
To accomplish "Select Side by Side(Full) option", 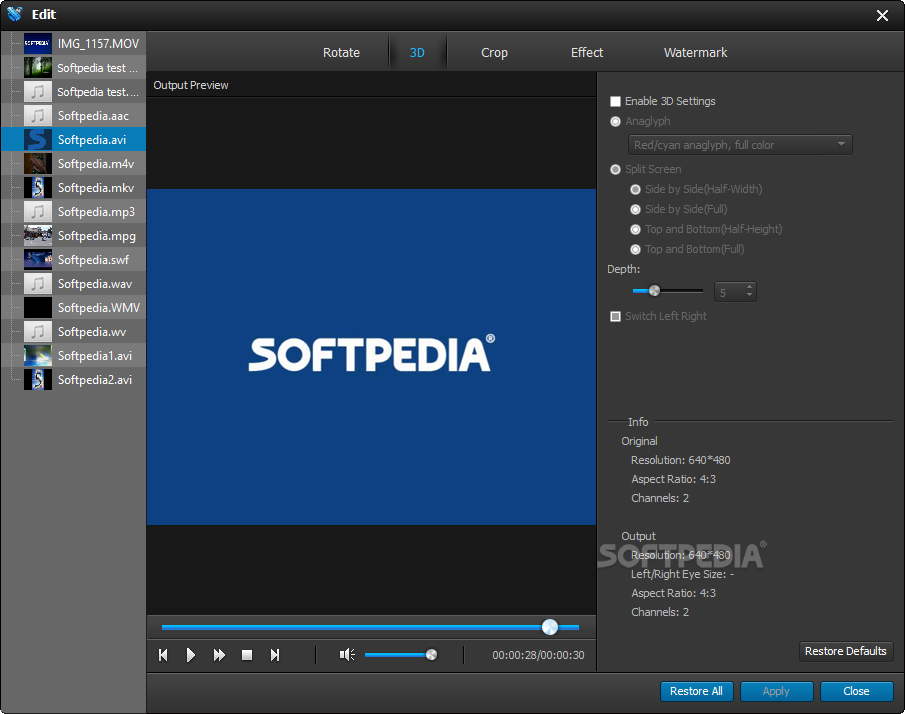I will (635, 210).
